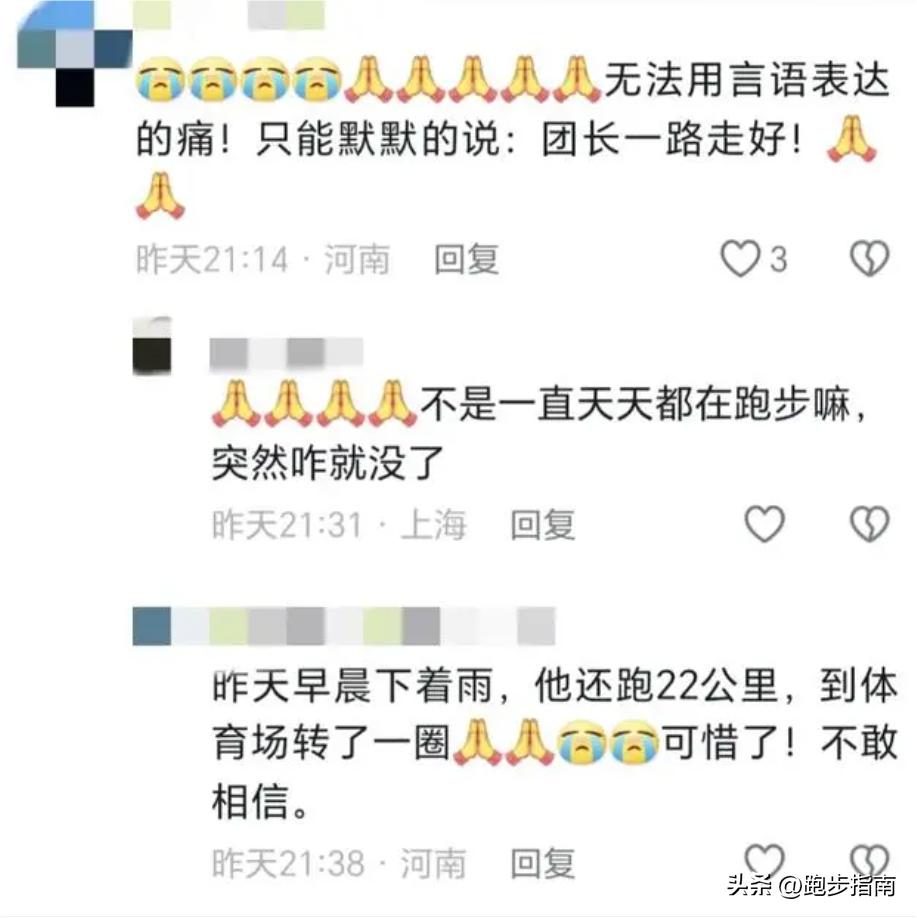Image resolution: width=917 pixels, height=918 pixels.
Task: Dislike the 21:38 河南 reply
Action: 870,861
